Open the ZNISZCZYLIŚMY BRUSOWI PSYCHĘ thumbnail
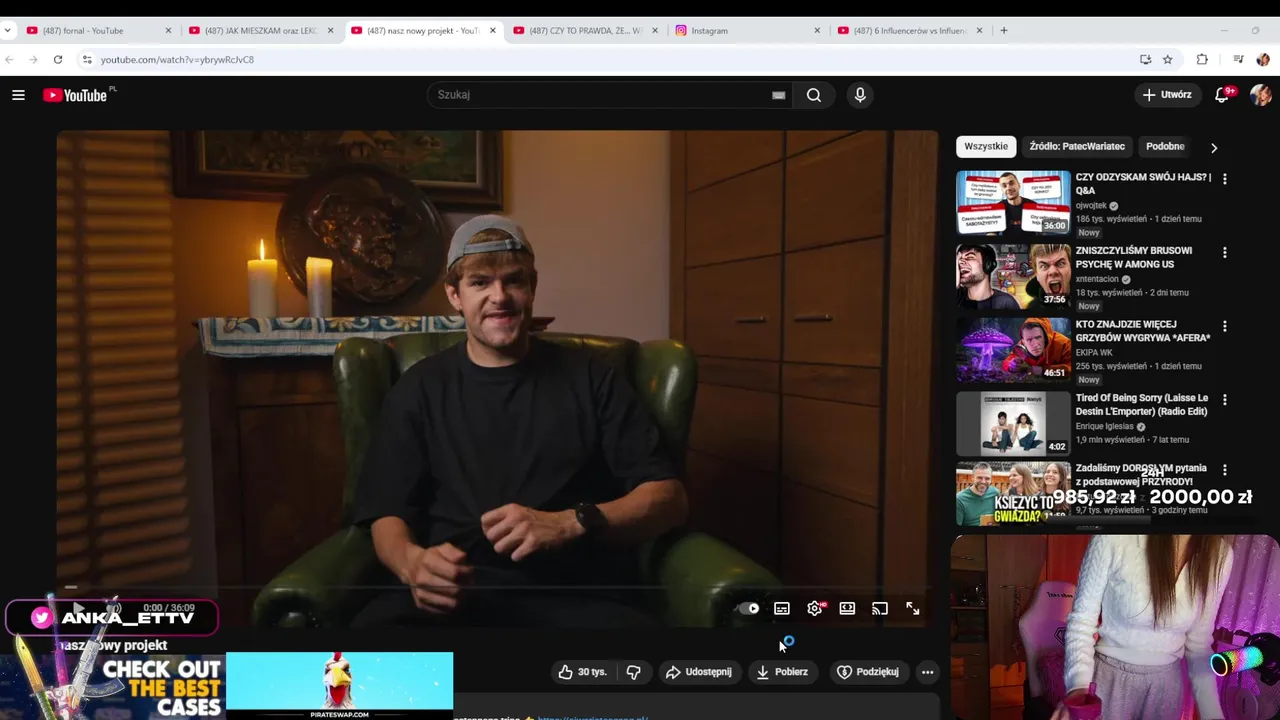 (1013, 277)
